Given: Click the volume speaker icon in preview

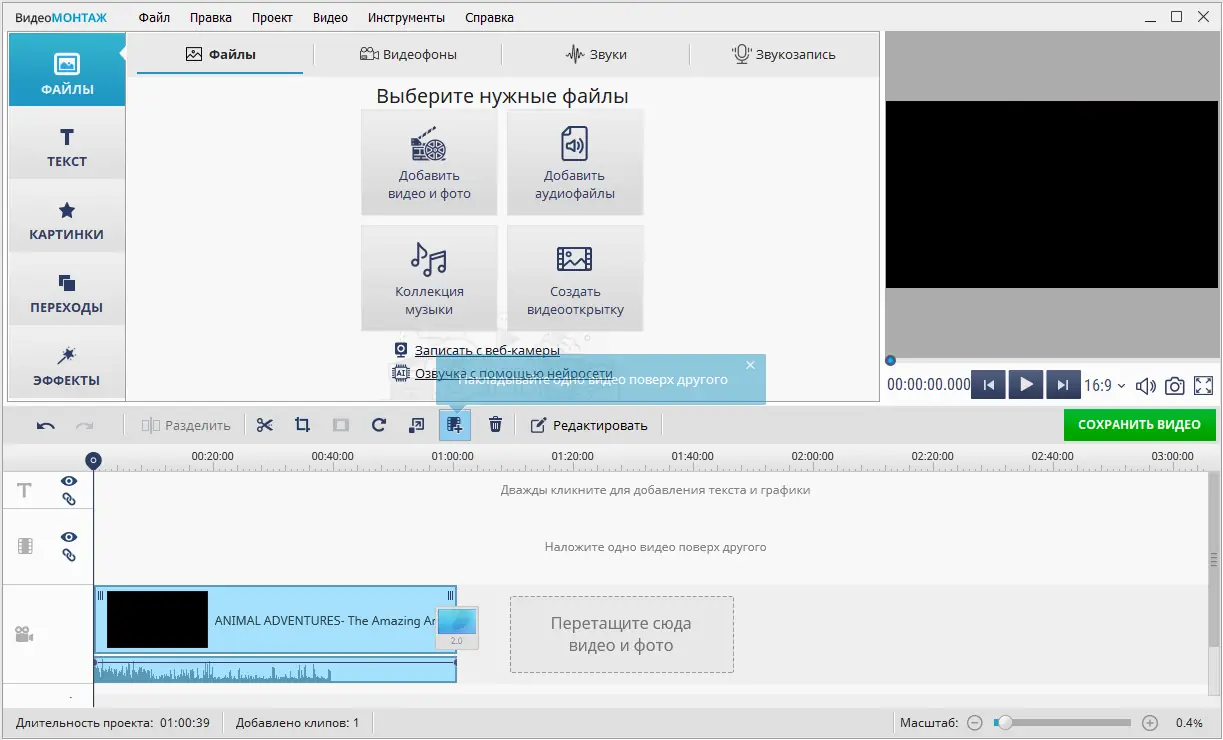Looking at the screenshot, I should coord(1146,385).
